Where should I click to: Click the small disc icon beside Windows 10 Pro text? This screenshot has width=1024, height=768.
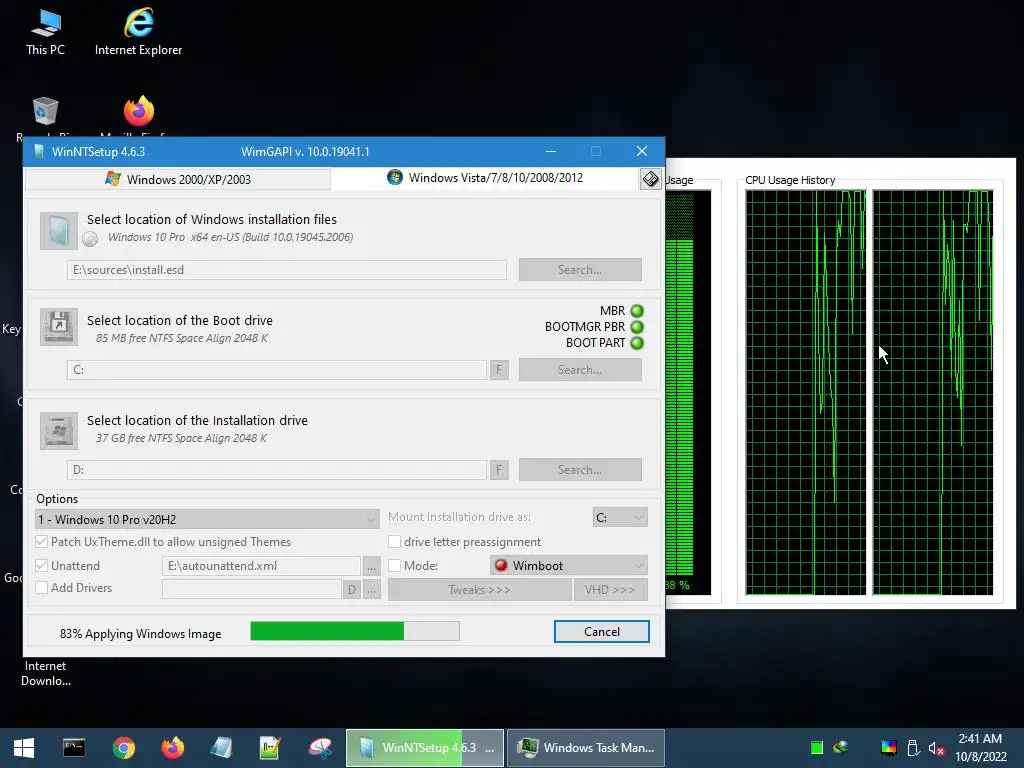90,239
